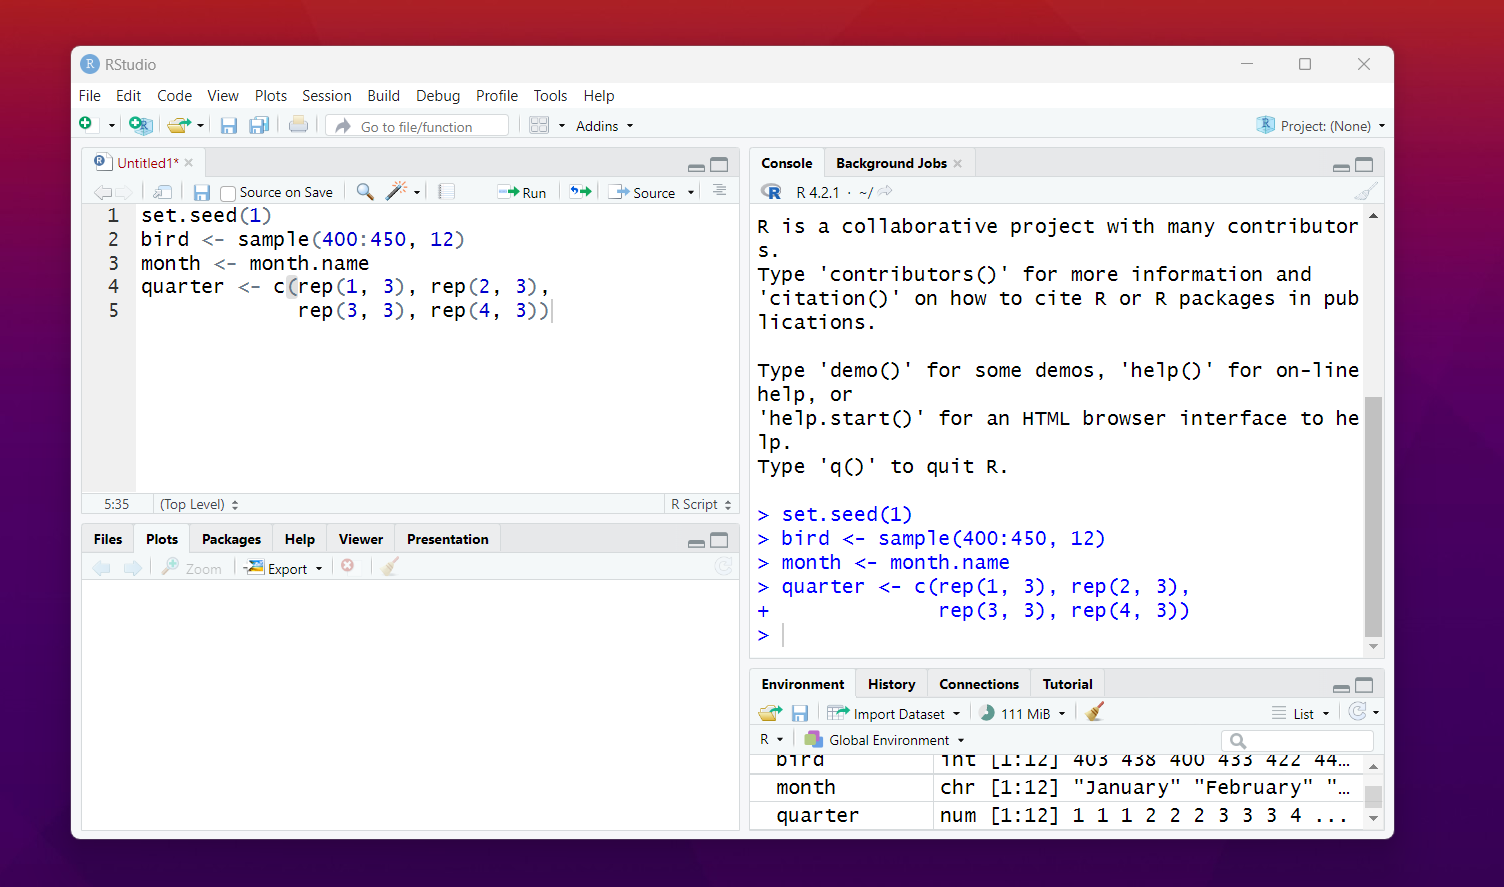1504x887 pixels.
Task: Click the code tools magic wand icon
Action: click(x=397, y=191)
